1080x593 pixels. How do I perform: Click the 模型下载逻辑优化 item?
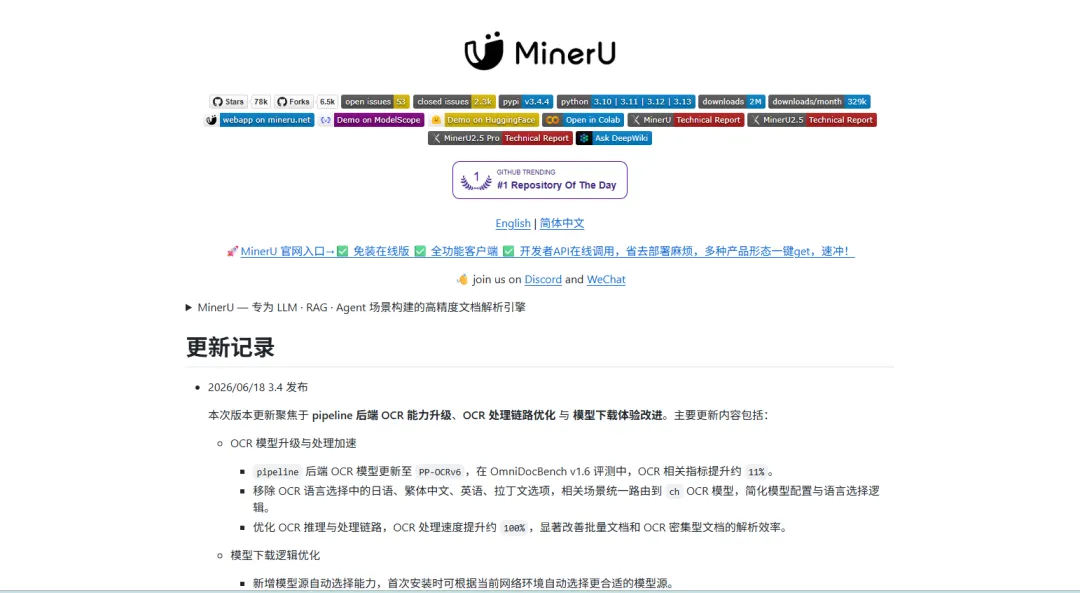pyautogui.click(x=275, y=555)
